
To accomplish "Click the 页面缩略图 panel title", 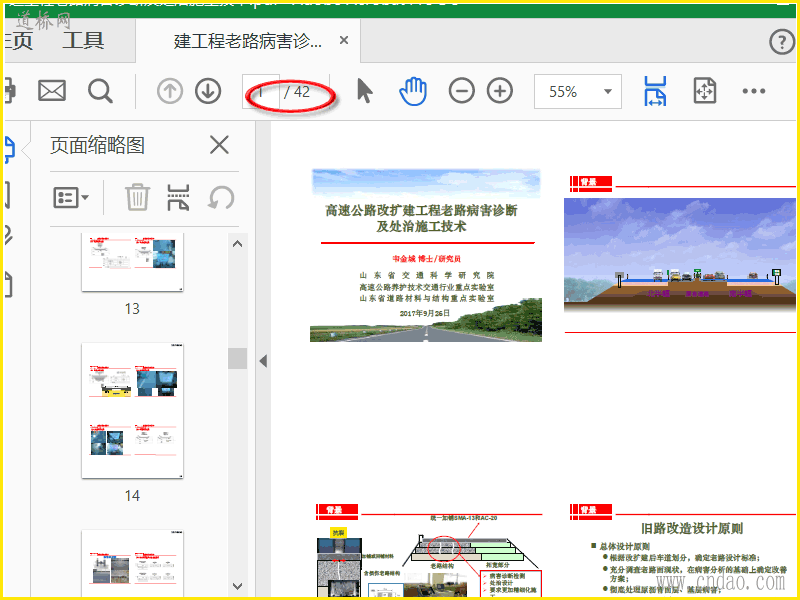I will coord(97,145).
